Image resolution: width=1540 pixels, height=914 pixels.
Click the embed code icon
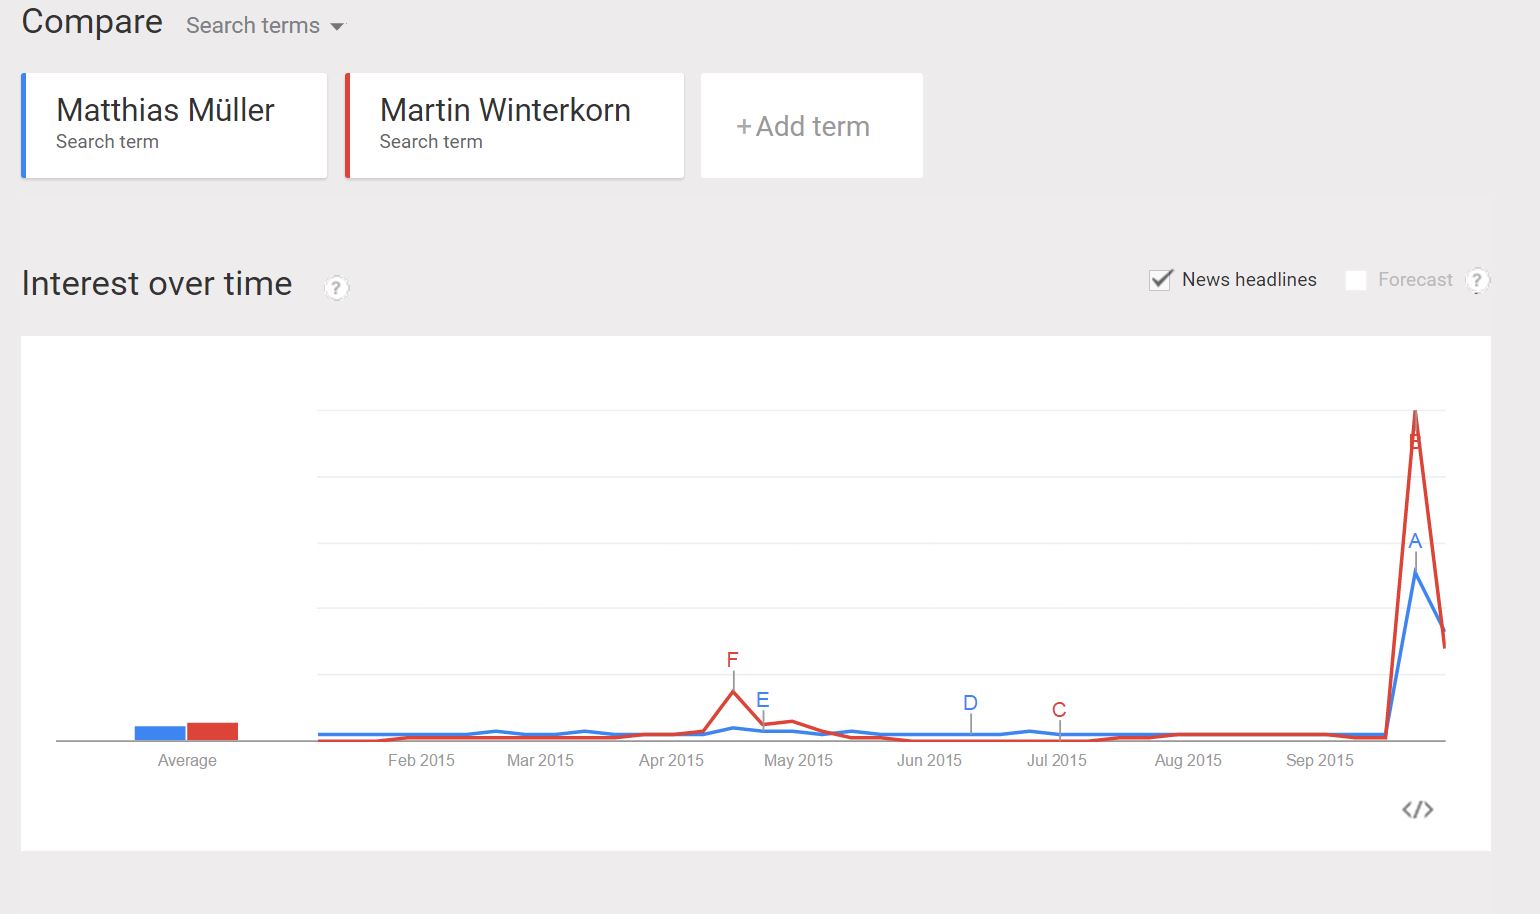(x=1417, y=809)
